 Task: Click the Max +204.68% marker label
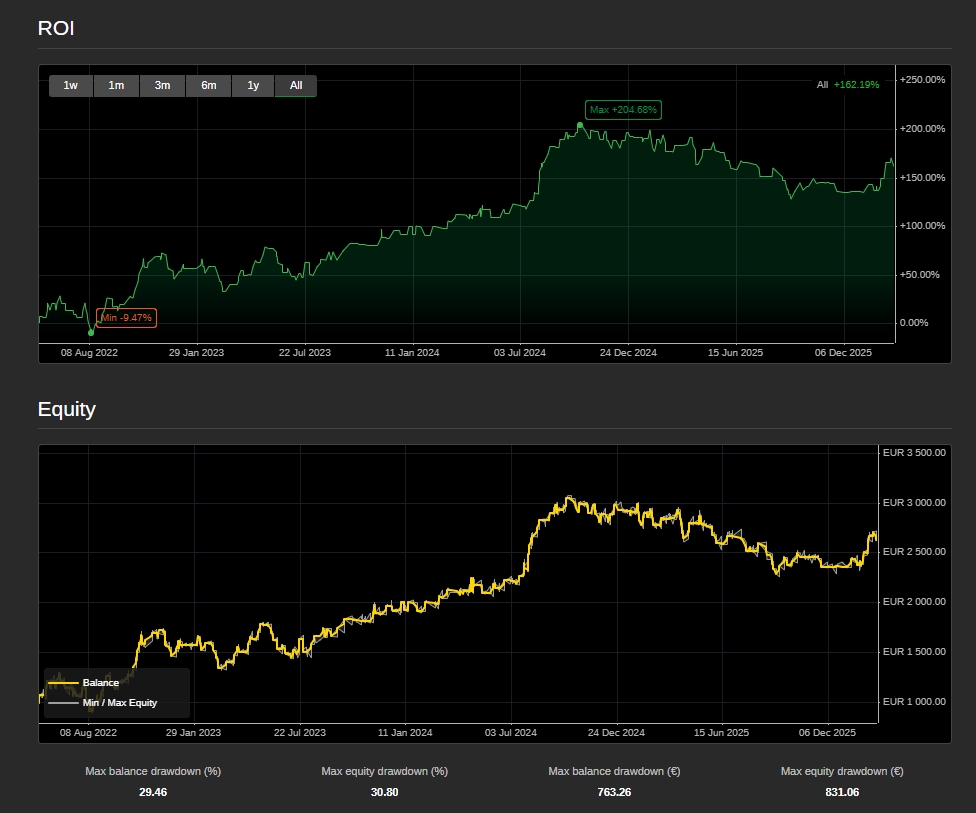622,110
